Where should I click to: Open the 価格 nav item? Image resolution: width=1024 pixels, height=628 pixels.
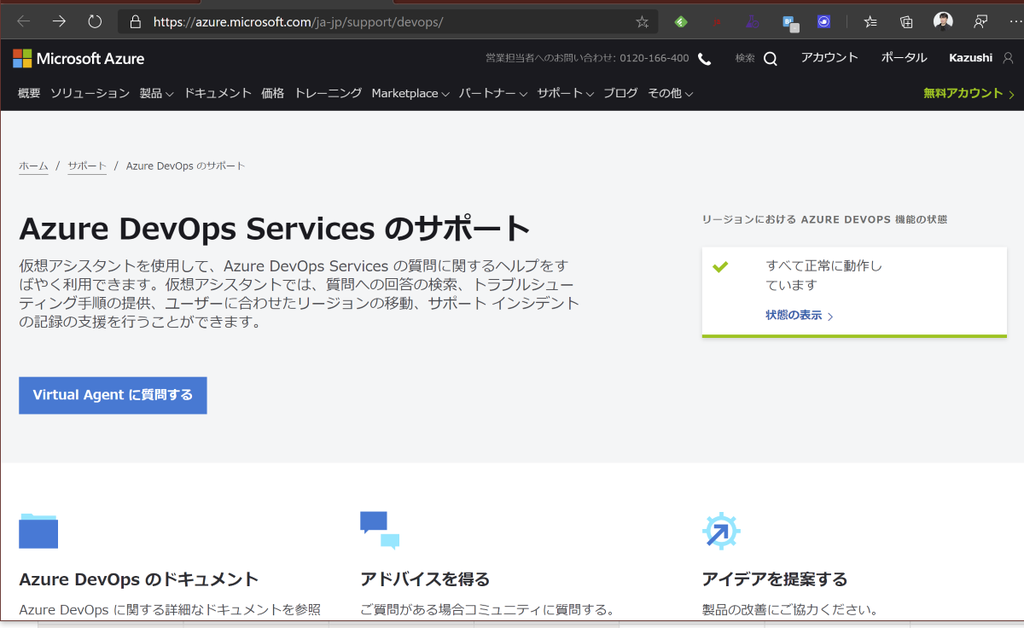[272, 93]
